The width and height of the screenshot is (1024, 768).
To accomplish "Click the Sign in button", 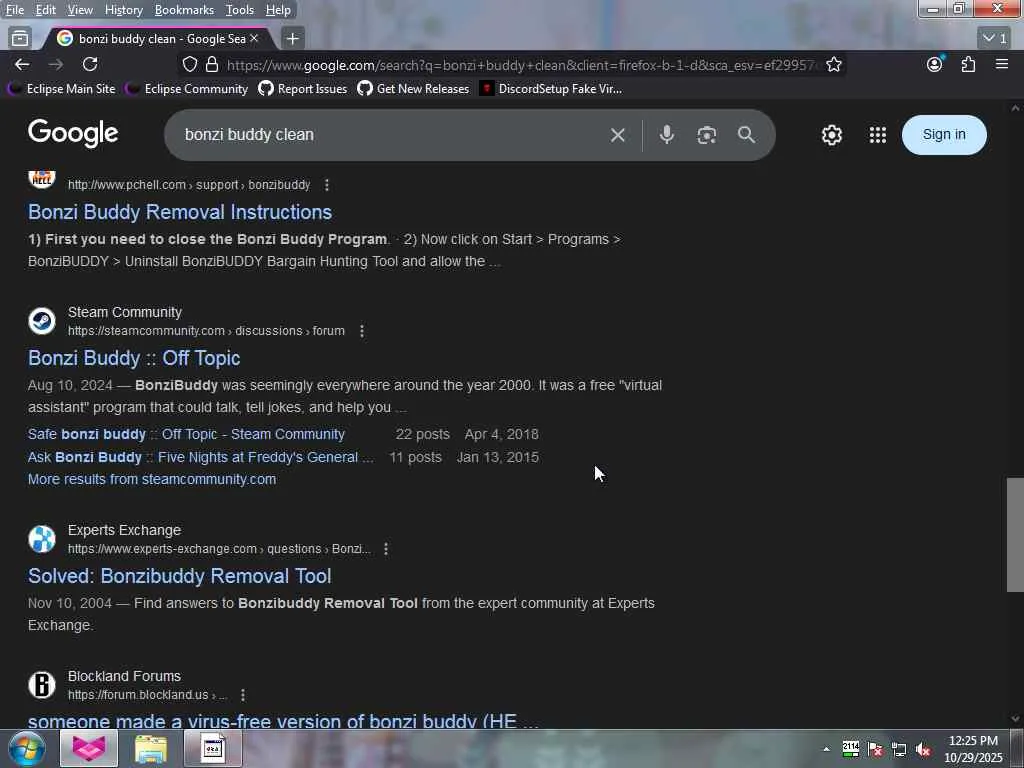I will click(944, 135).
